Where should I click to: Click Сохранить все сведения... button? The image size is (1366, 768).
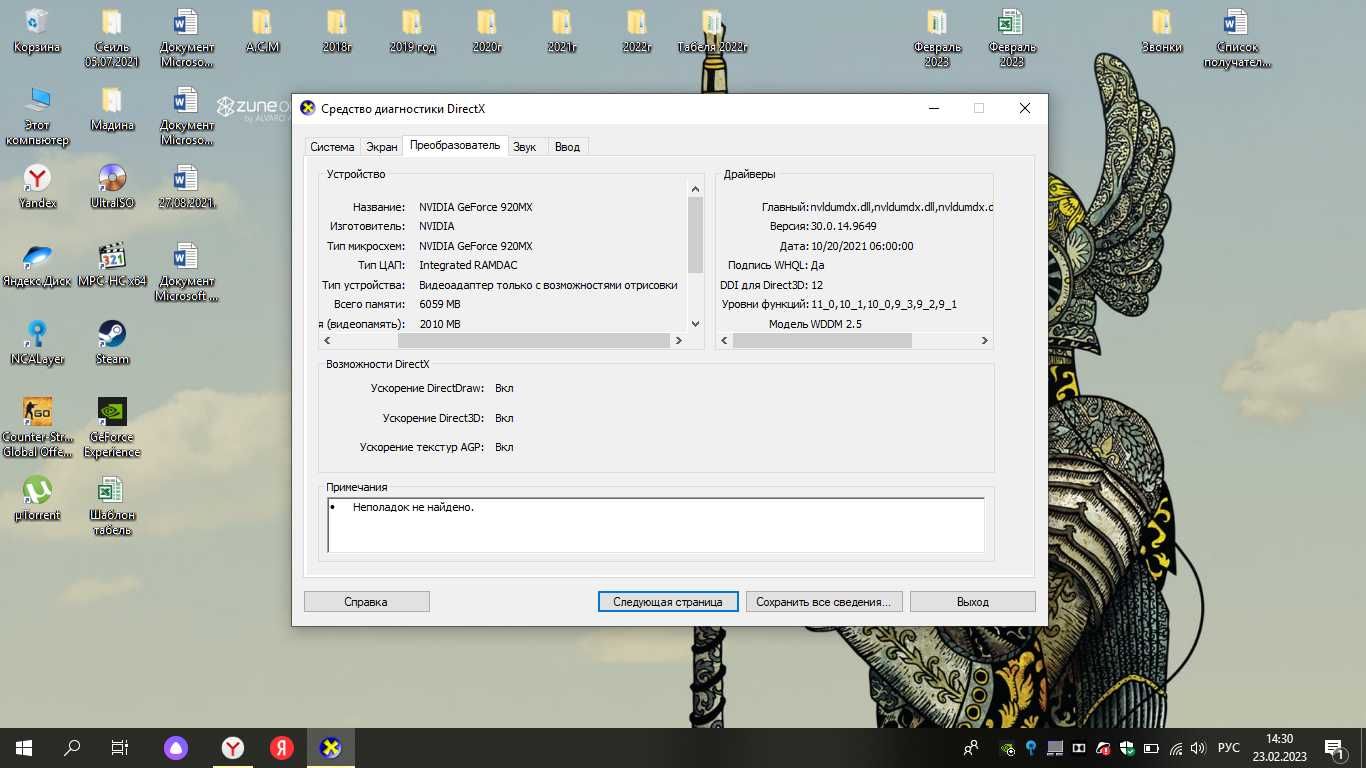tap(824, 602)
